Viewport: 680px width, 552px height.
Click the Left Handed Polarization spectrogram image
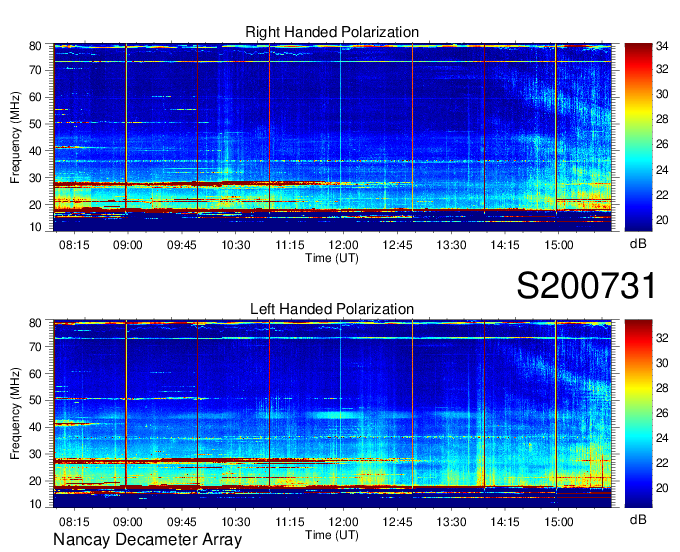coord(332,414)
